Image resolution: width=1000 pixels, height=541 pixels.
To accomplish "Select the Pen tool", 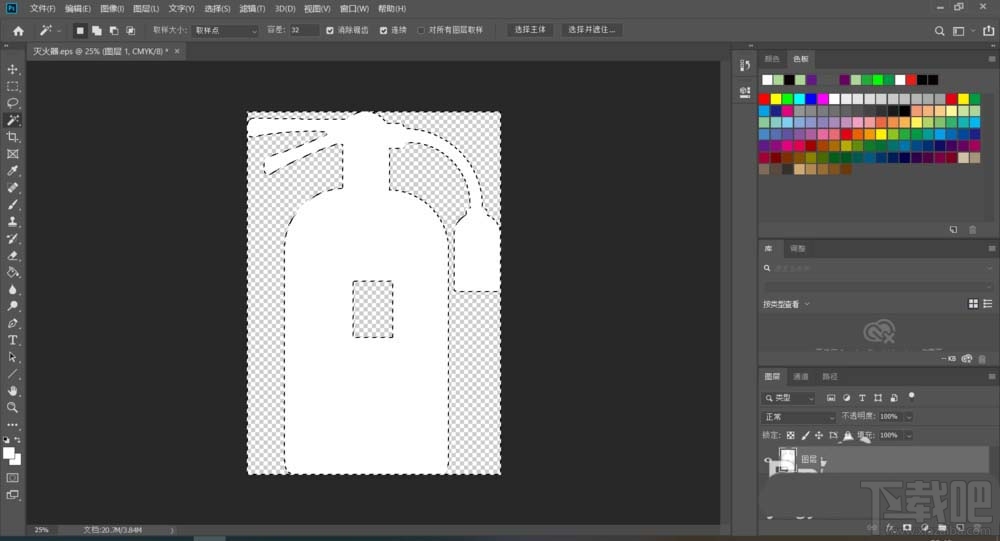I will [x=12, y=323].
